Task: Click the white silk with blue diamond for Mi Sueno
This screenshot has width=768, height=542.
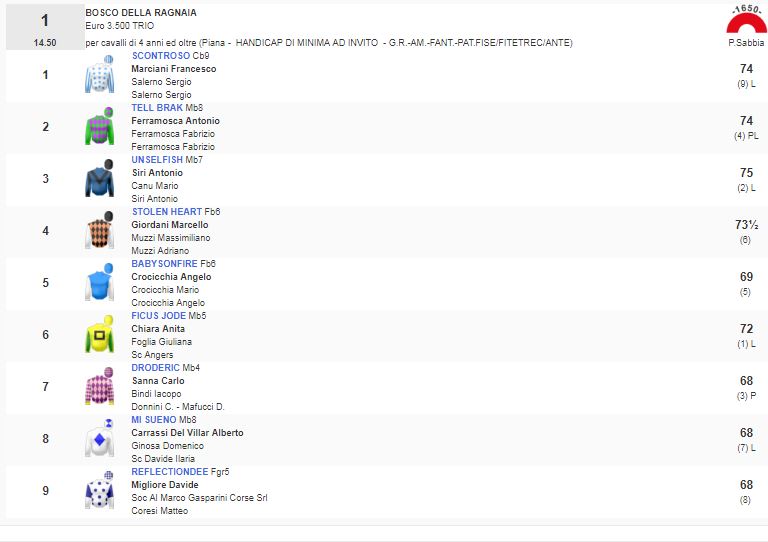Action: click(100, 440)
